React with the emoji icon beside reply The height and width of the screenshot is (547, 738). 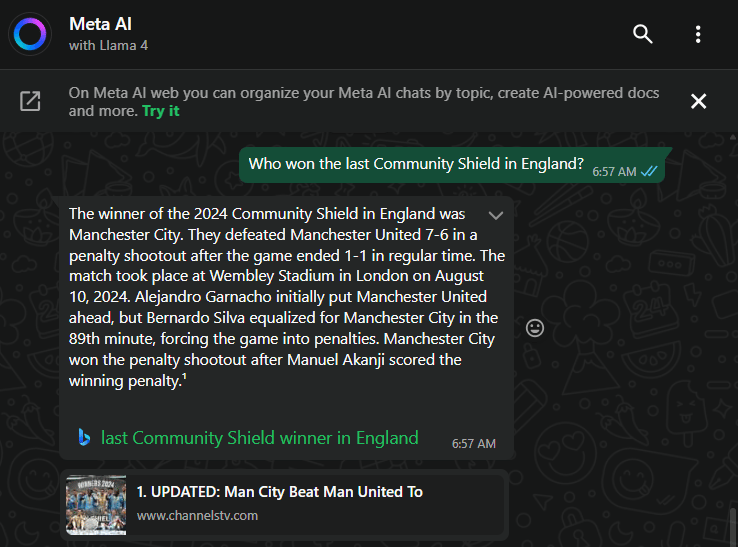pyautogui.click(x=535, y=328)
